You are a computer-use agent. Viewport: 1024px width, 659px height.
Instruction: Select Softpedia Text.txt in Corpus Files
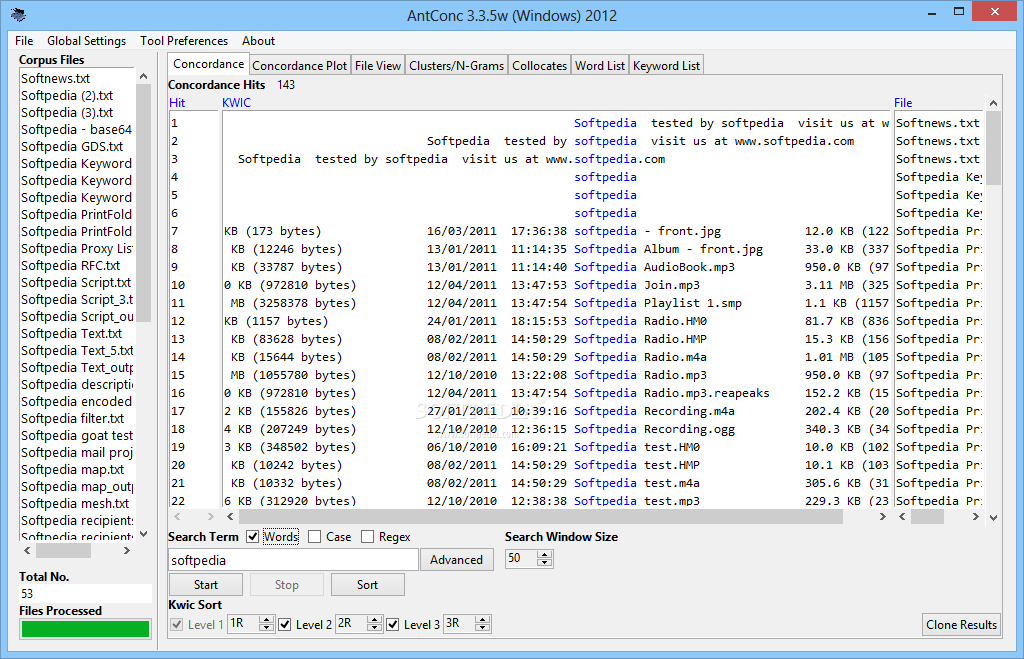71,333
